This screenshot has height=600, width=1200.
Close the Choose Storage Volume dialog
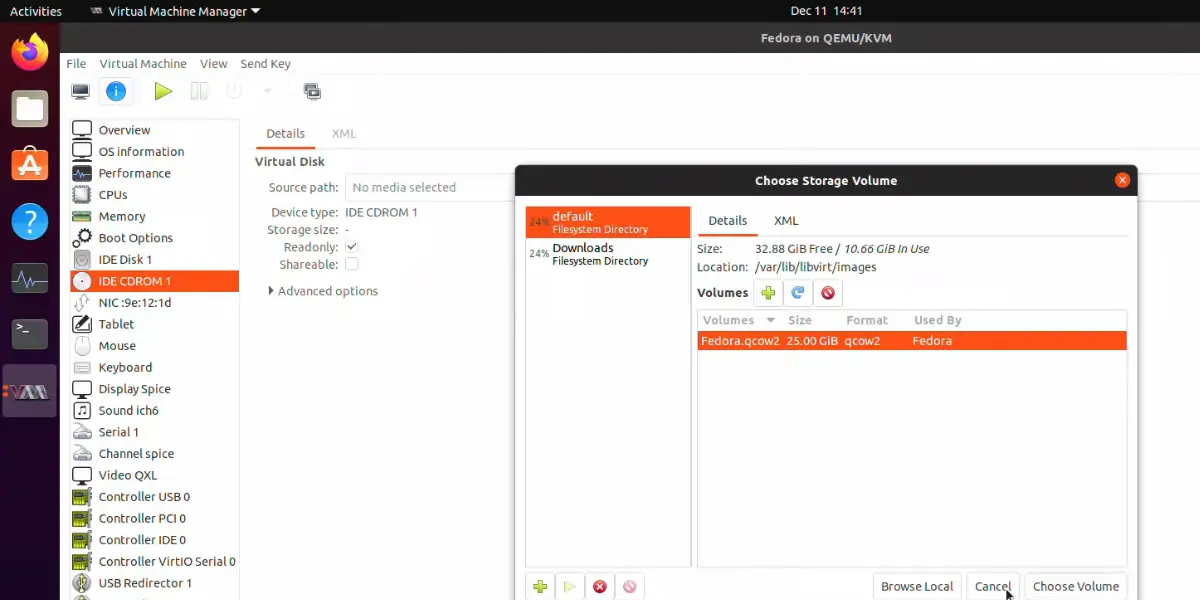(x=1122, y=181)
